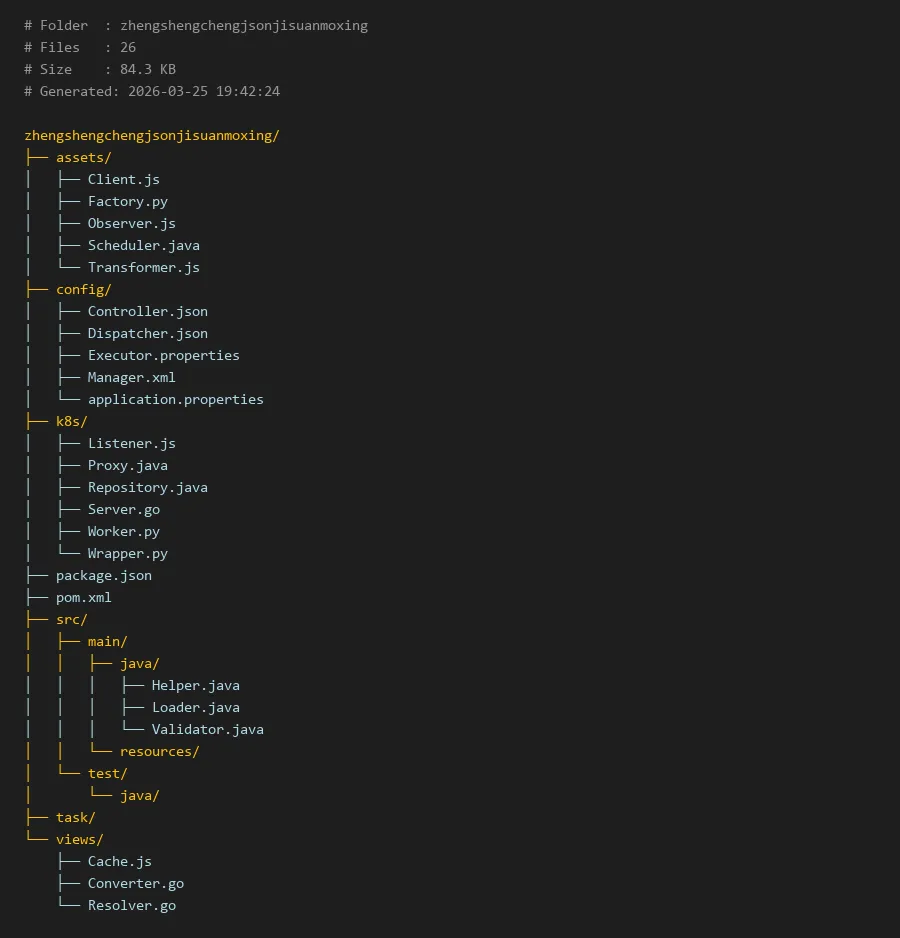Open the pom.xml file
The height and width of the screenshot is (938, 900).
[83, 597]
